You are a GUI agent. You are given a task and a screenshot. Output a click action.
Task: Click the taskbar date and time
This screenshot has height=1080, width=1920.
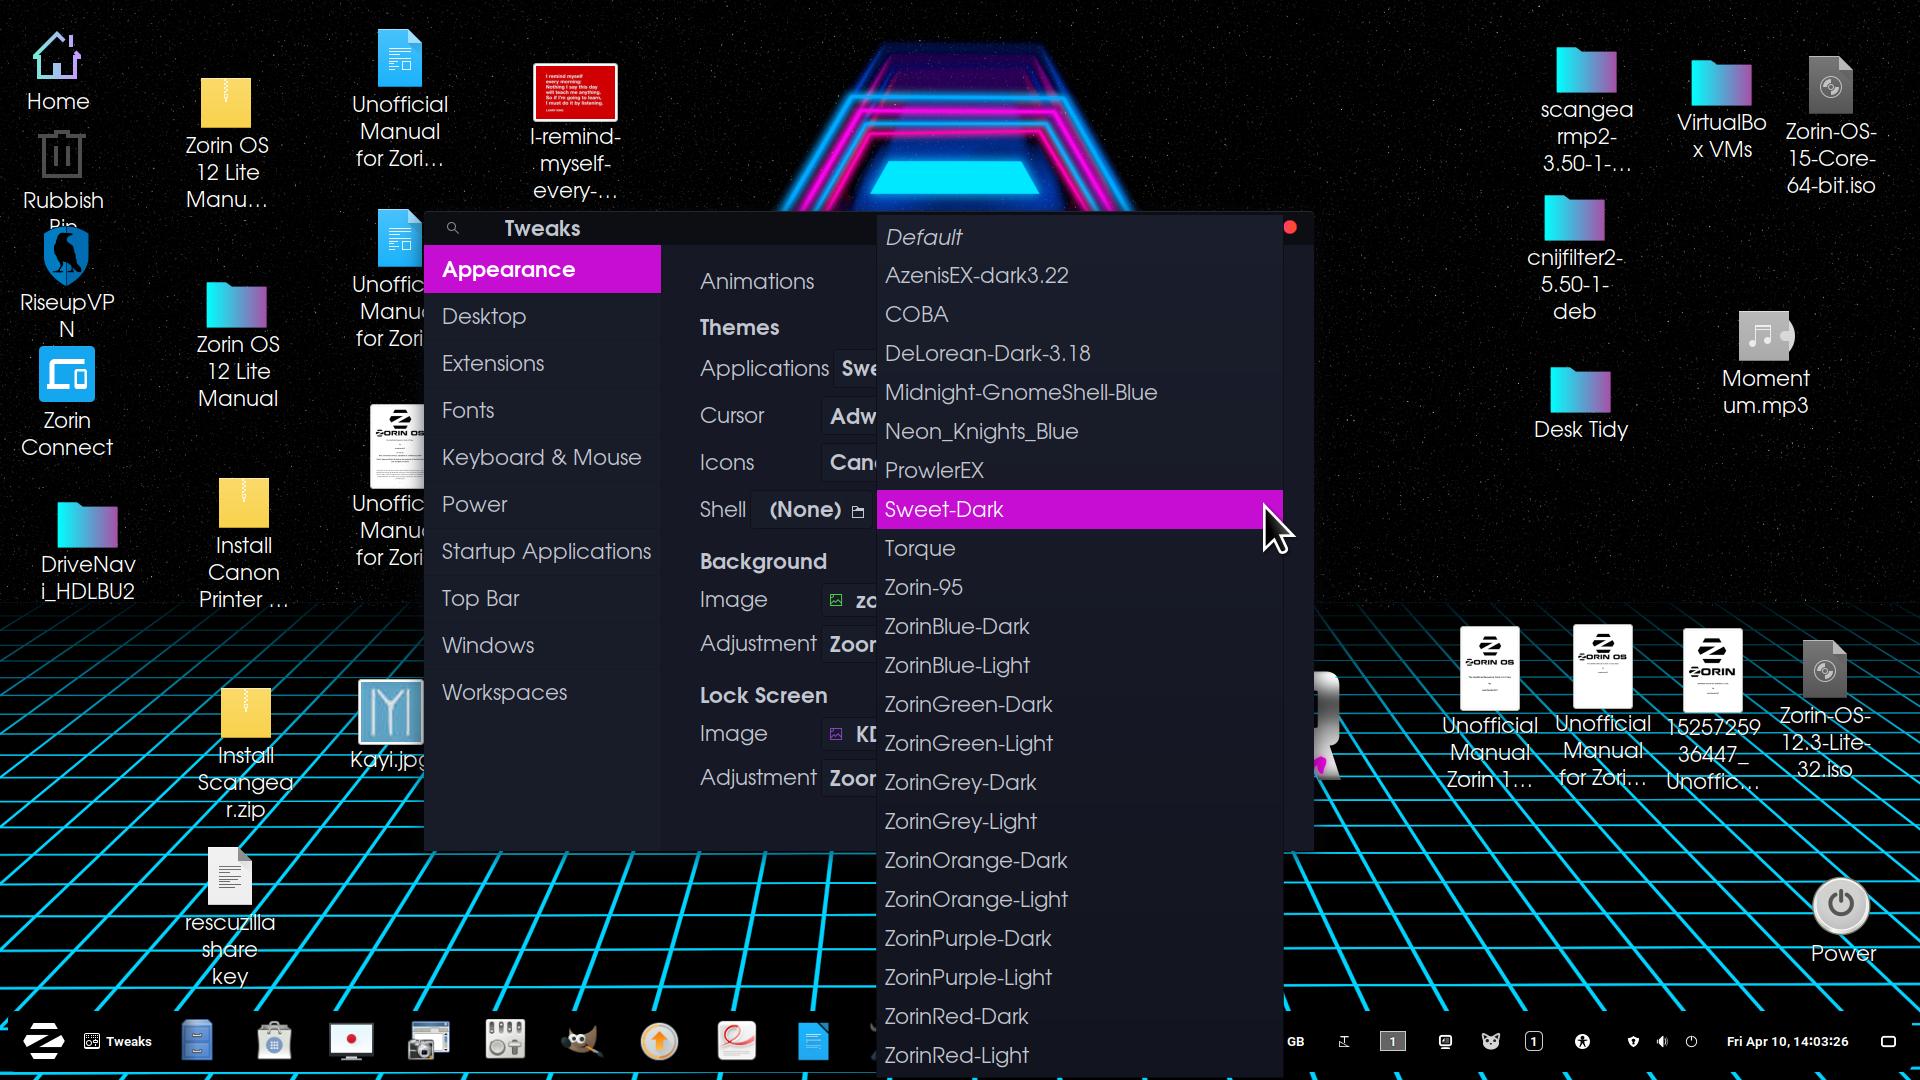pos(1787,1041)
